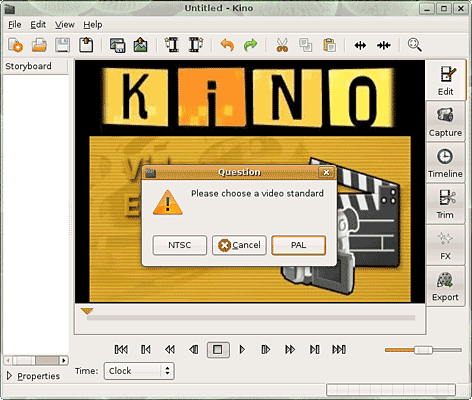Screen dimensions: 472x400
Task: Click Cancel in the Question dialog
Action: [x=239, y=245]
